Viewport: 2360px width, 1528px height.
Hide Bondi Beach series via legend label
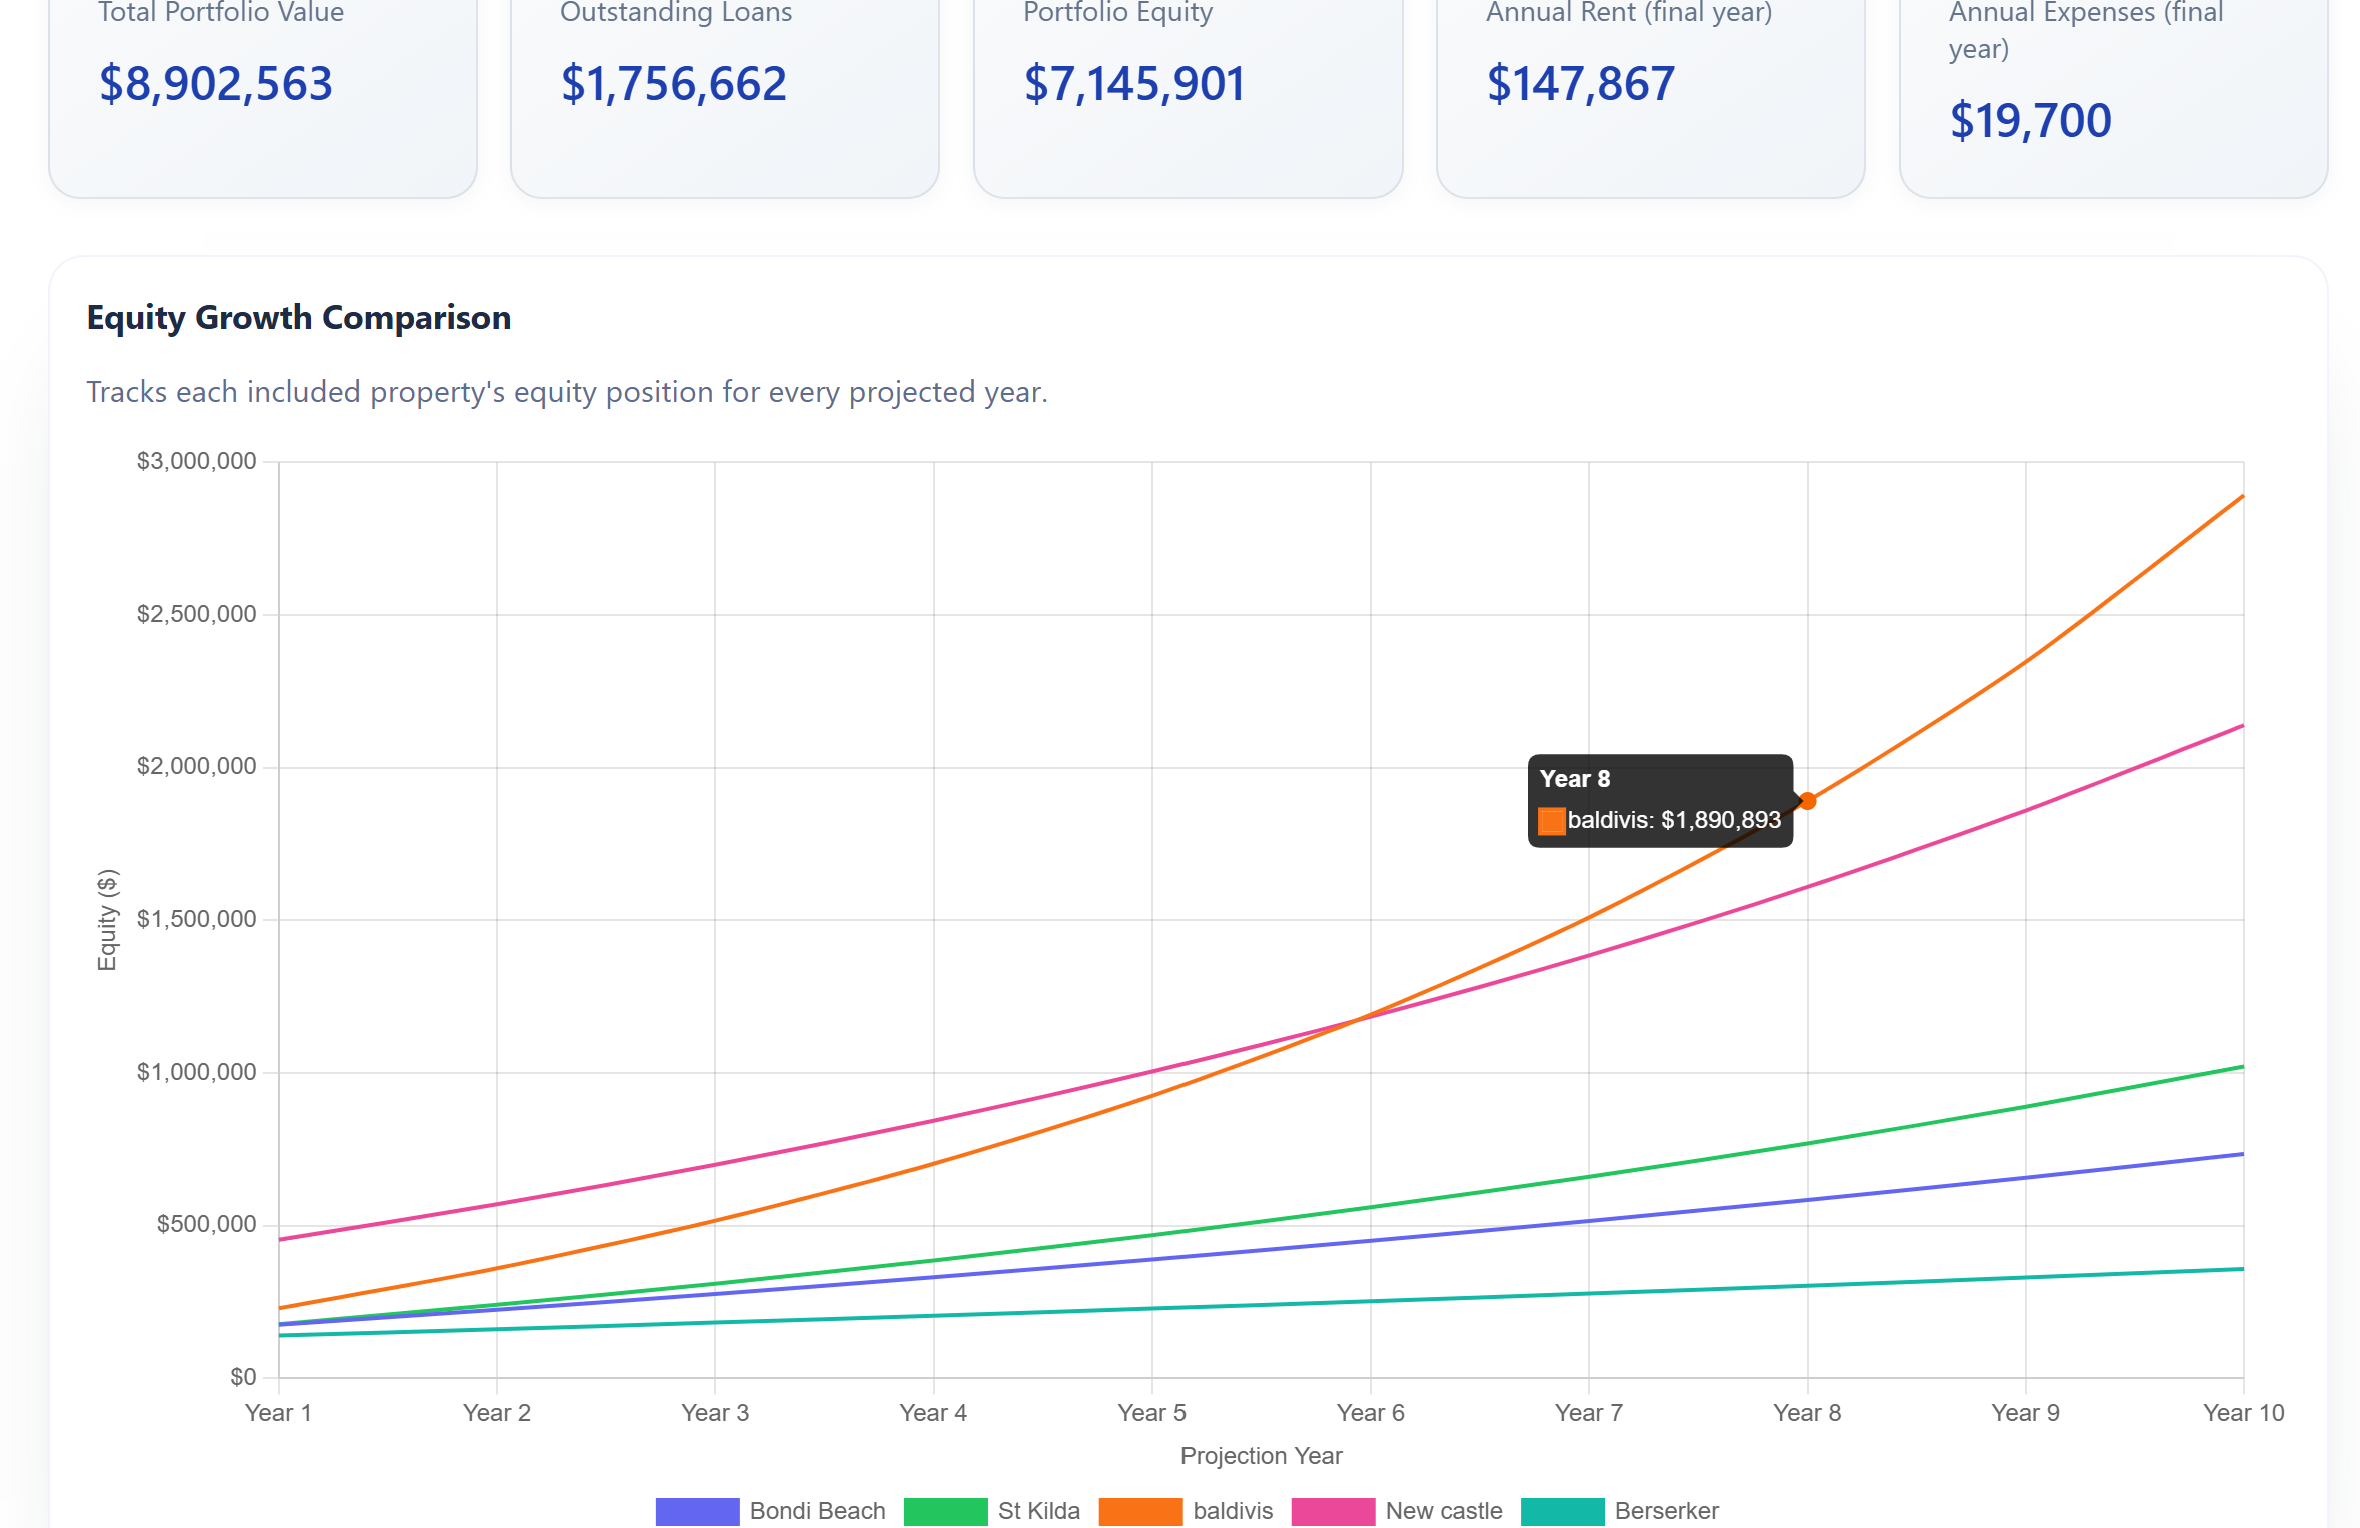[x=817, y=1510]
